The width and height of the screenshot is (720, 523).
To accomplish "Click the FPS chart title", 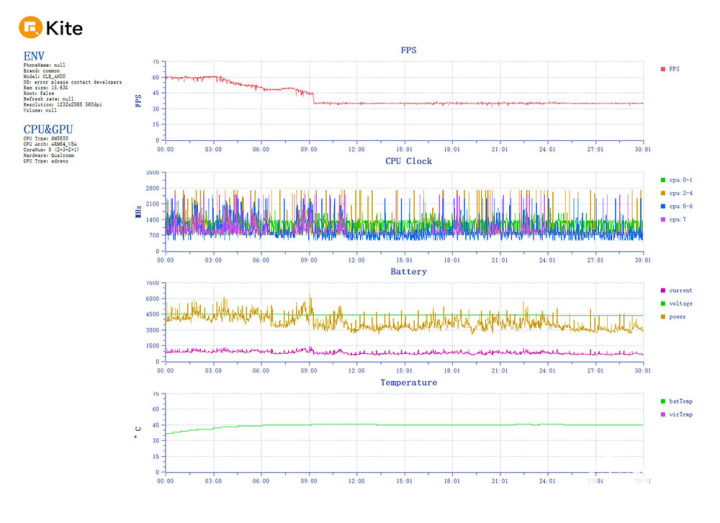I will pyautogui.click(x=407, y=49).
